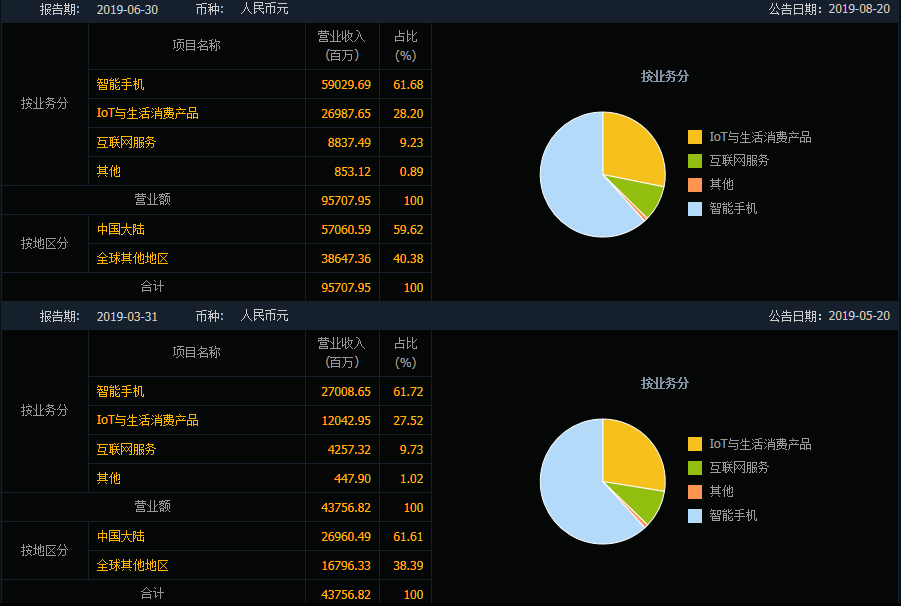Click percentage value 38.39
901x606 pixels.
tap(408, 566)
